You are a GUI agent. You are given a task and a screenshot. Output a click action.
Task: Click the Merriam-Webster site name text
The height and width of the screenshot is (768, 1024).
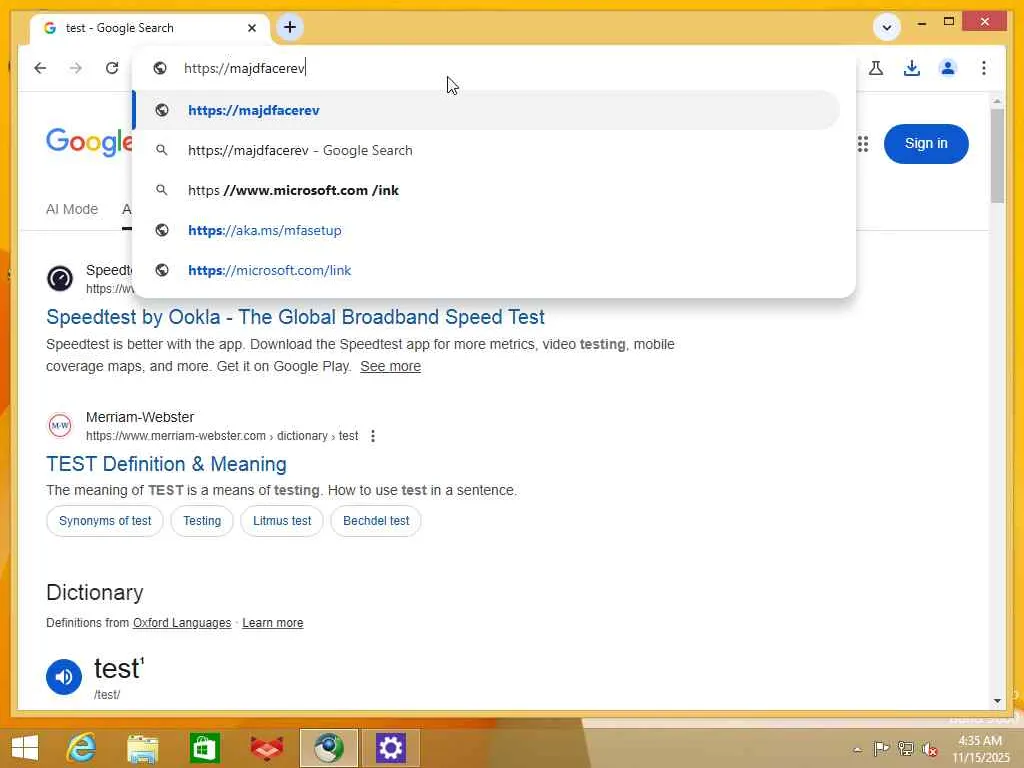coord(140,417)
